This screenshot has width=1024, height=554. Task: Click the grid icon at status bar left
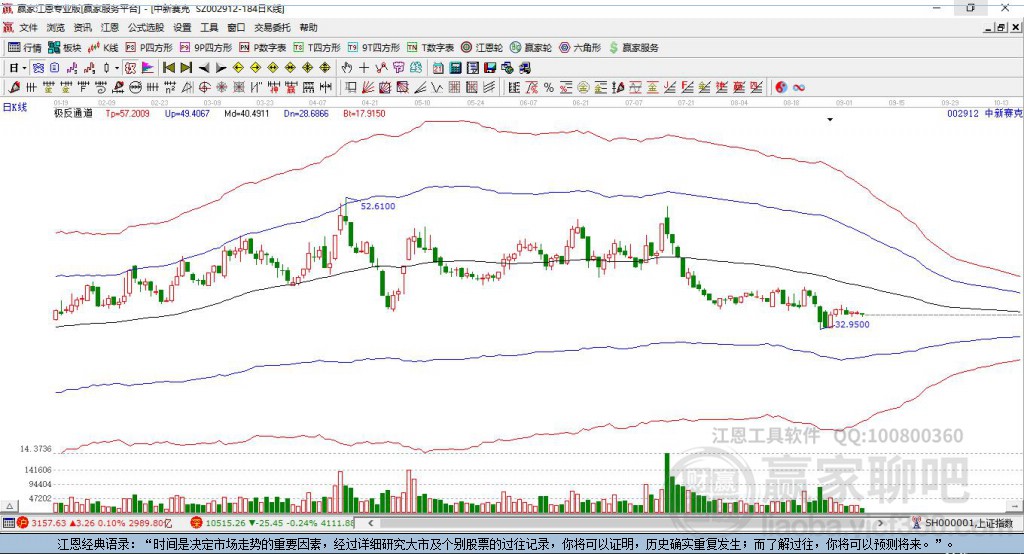[x=8, y=523]
